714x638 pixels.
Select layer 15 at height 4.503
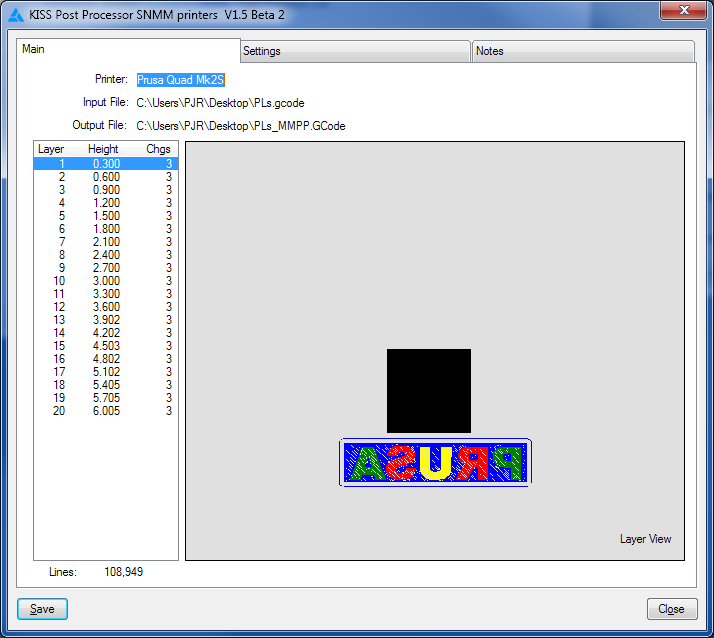point(106,346)
